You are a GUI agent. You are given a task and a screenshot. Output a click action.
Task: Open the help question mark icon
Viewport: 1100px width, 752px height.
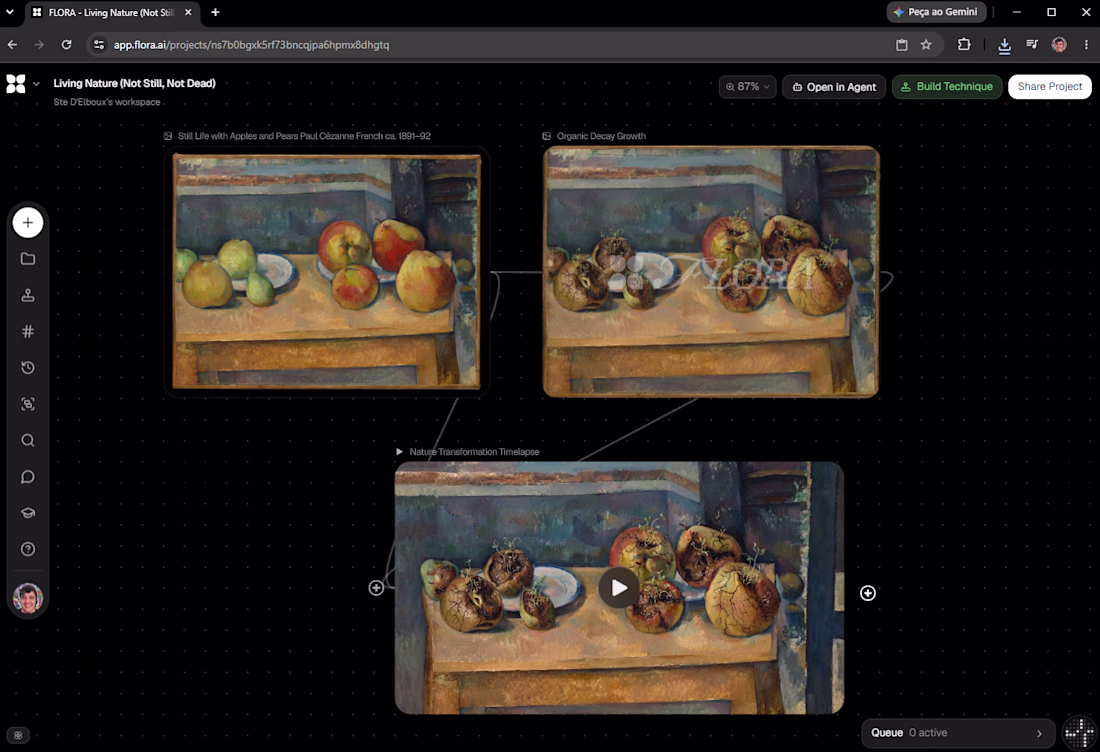point(28,549)
